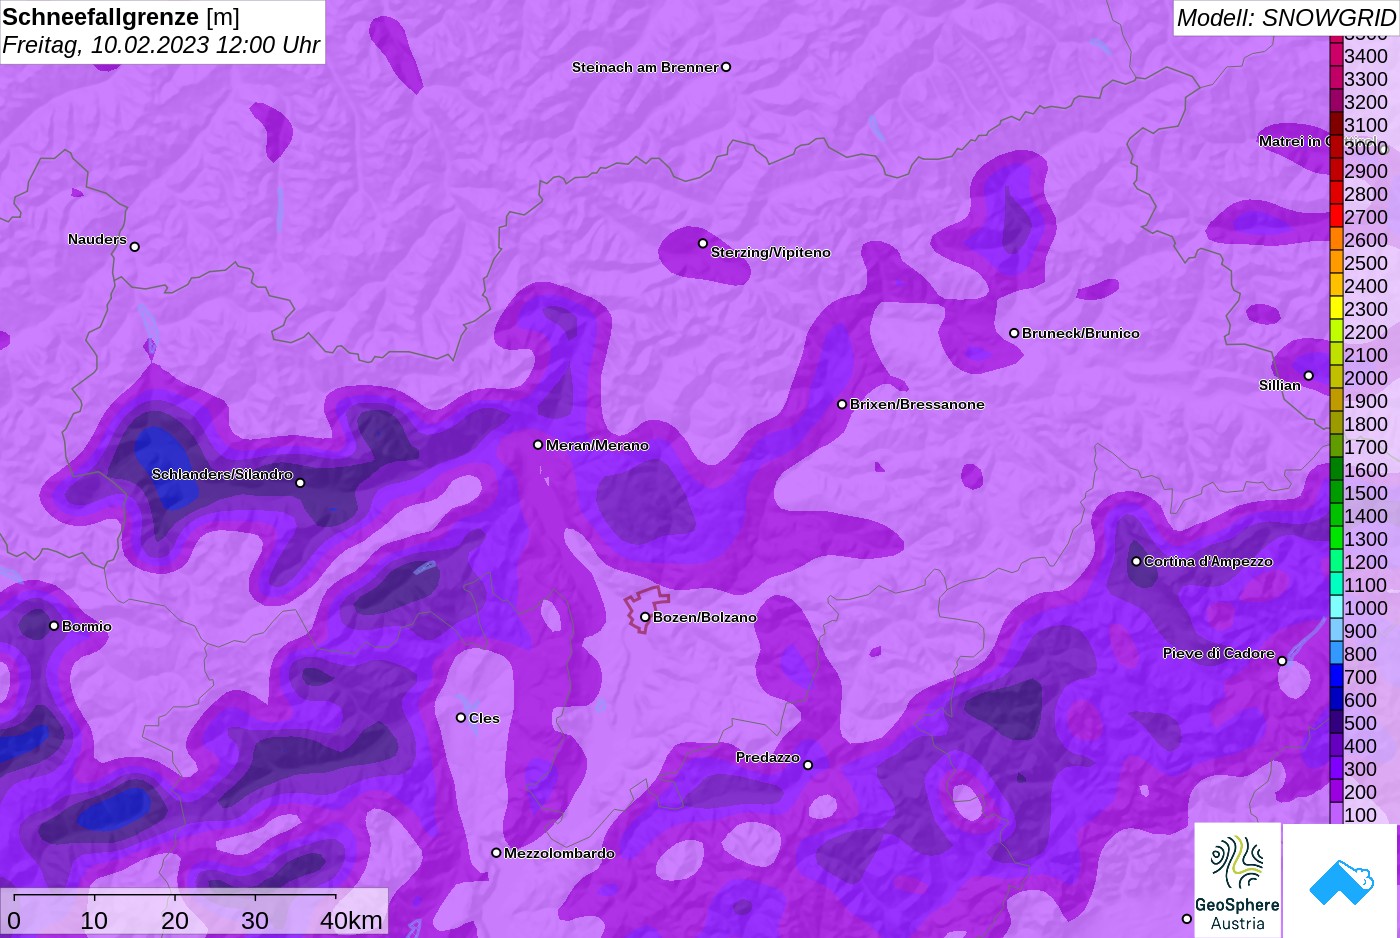
Task: Click the Schneefallgrenze [m] title
Action: [121, 17]
